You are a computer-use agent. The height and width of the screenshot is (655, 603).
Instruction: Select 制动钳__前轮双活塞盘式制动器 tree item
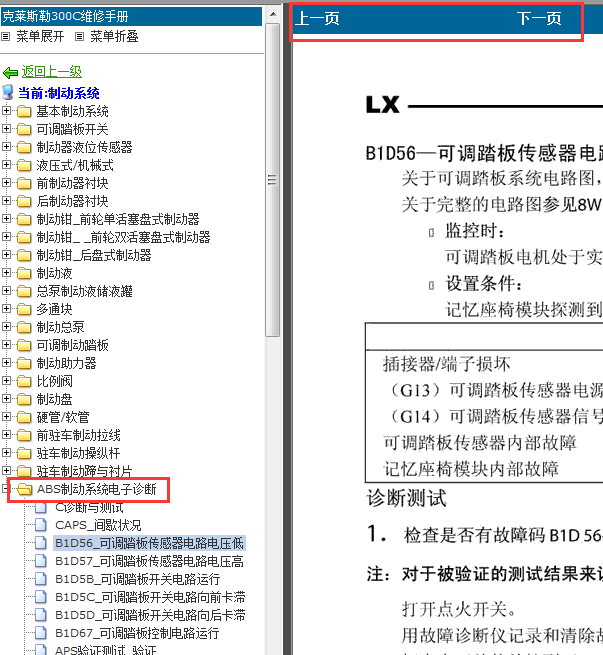123,237
